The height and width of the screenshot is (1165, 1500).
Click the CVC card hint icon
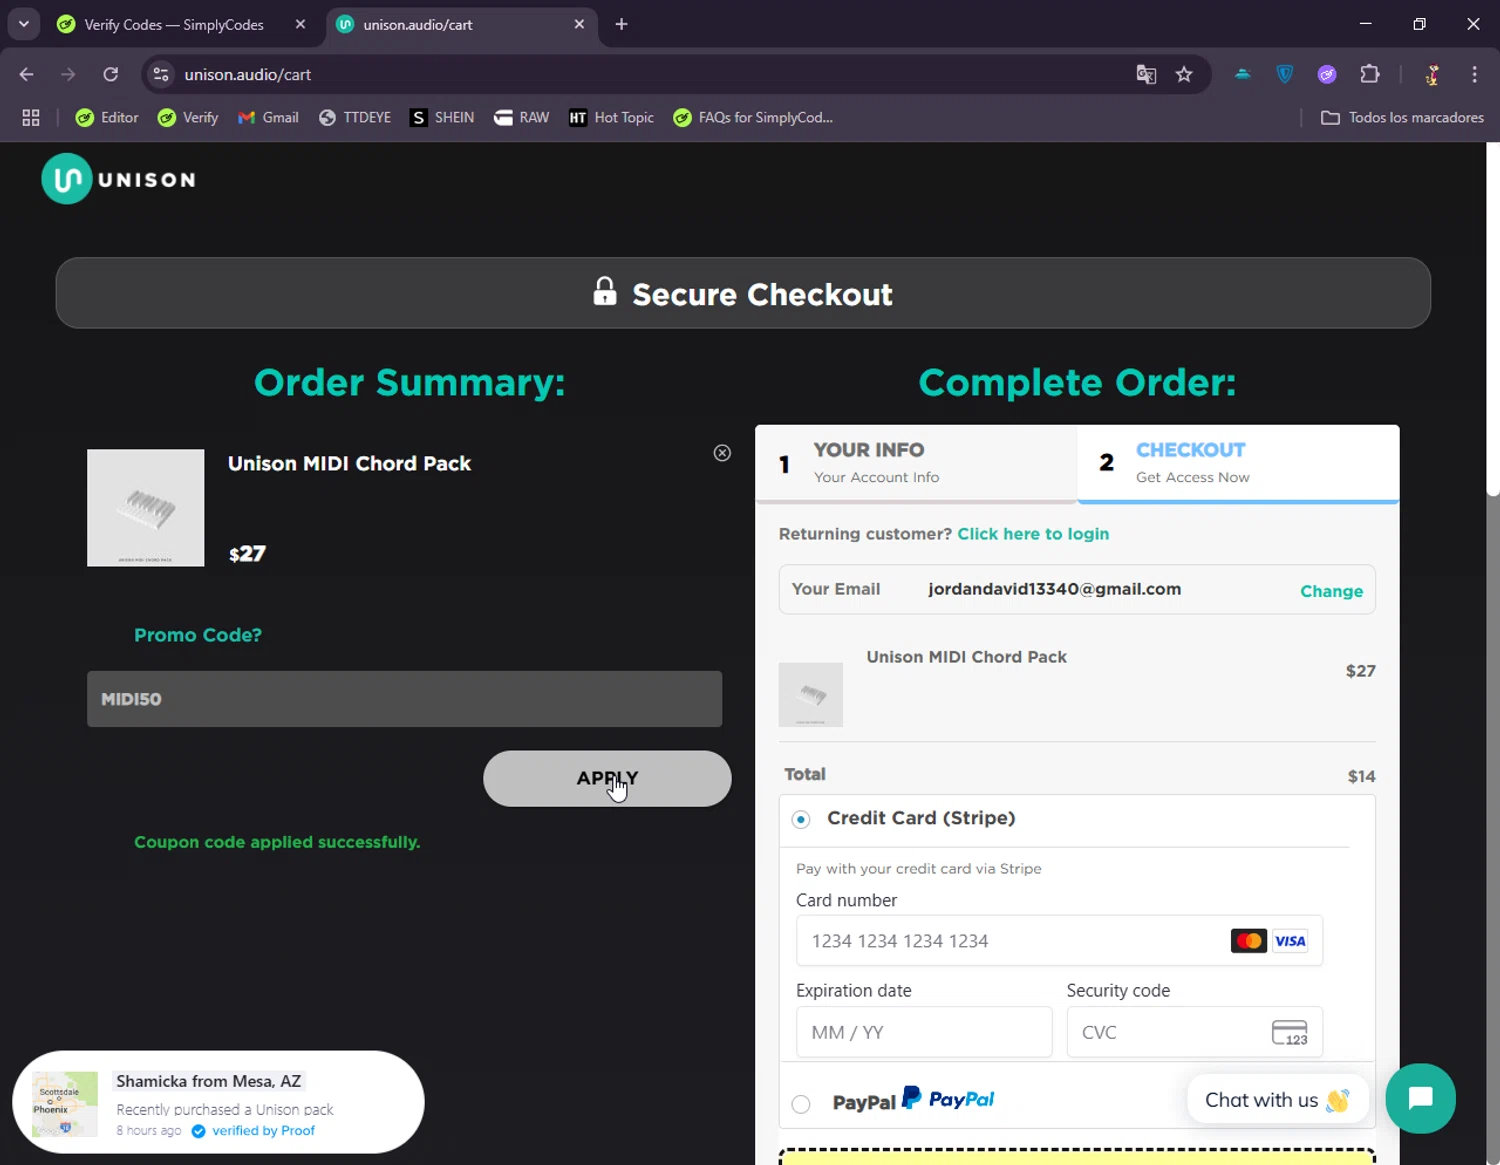[1290, 1032]
